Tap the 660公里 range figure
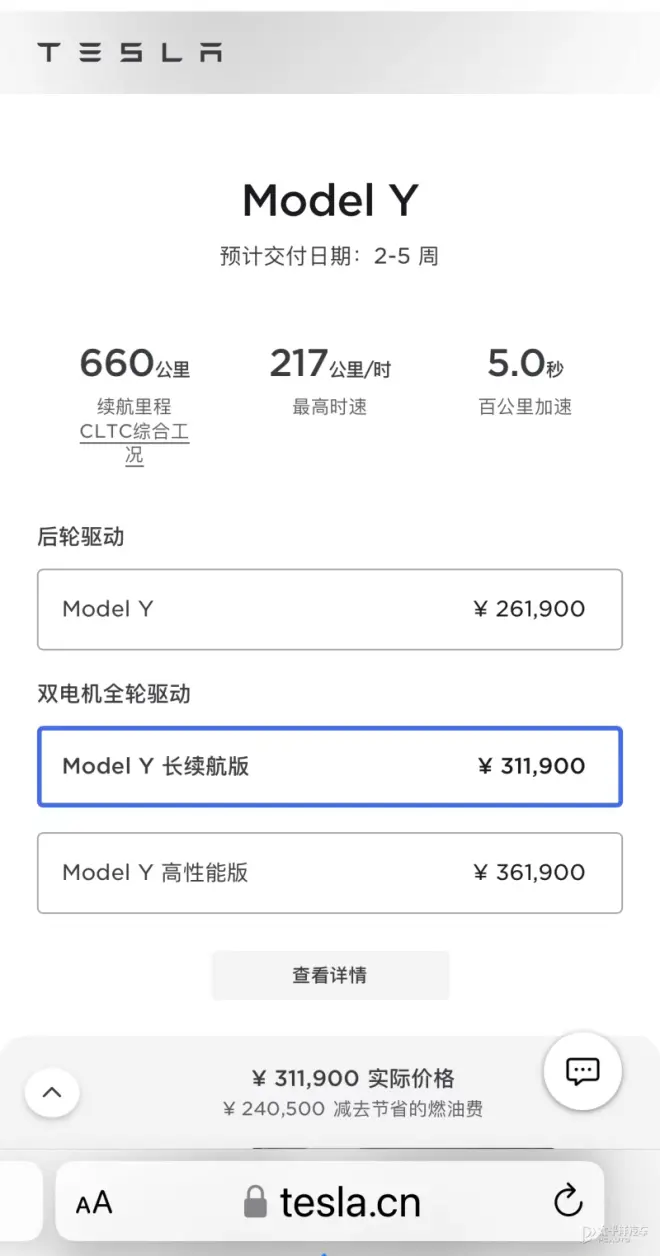The width and height of the screenshot is (660, 1256). coord(134,364)
